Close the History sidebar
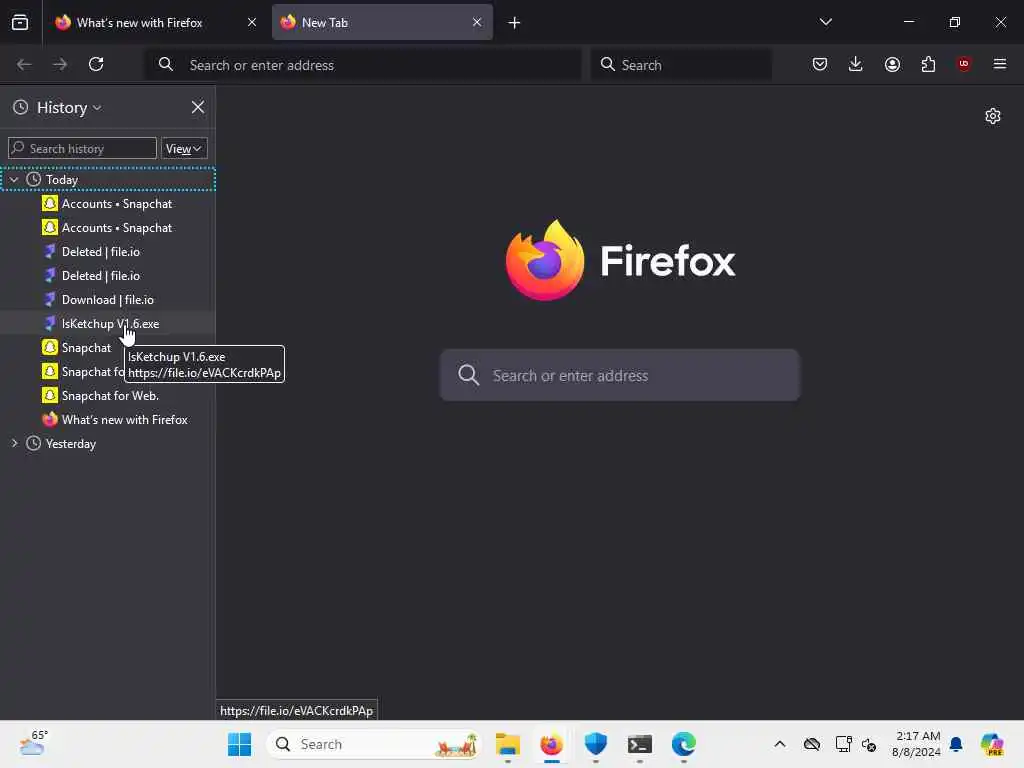 pos(198,107)
